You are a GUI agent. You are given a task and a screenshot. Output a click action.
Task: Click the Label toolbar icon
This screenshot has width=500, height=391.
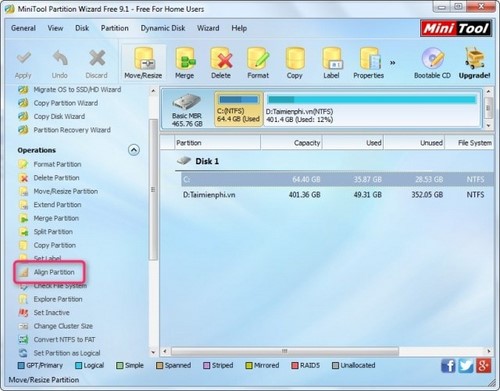(331, 58)
